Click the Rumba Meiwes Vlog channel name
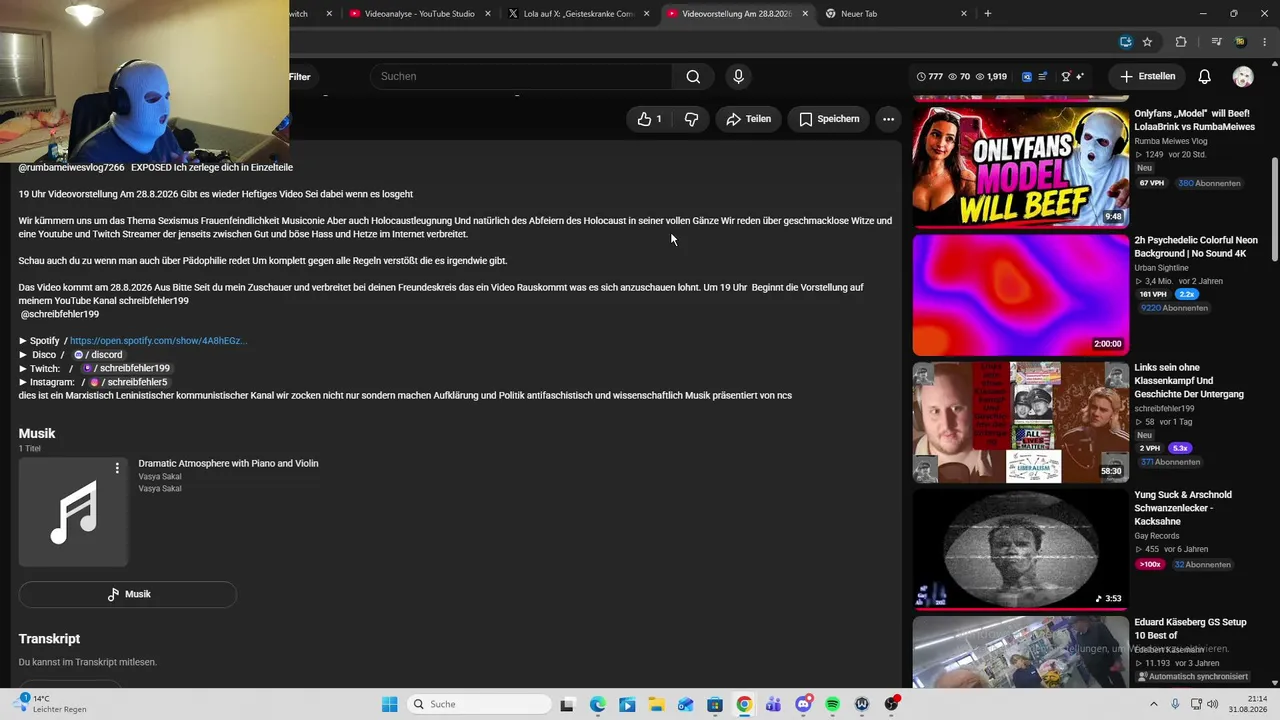 1170,141
